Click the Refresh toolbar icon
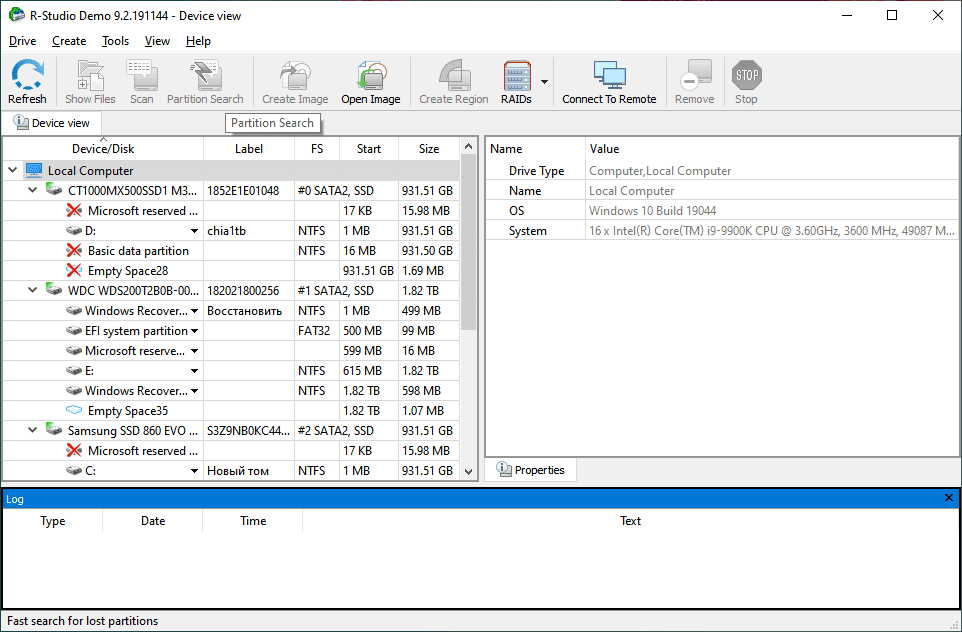962x632 pixels. (27, 75)
